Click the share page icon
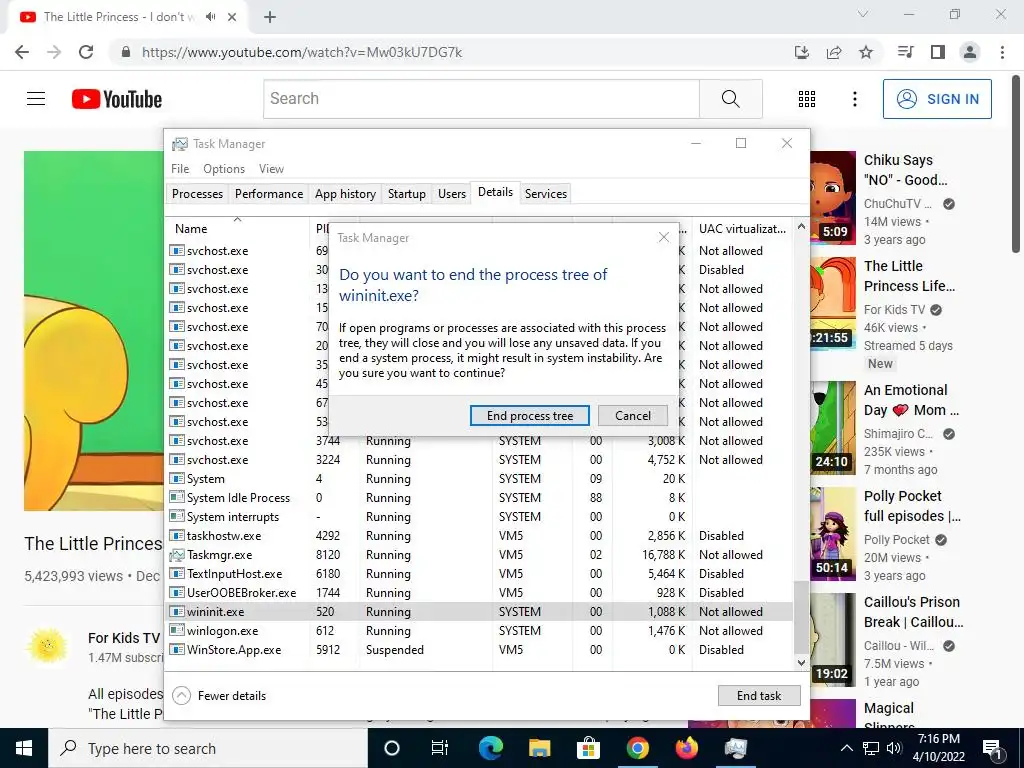Image resolution: width=1024 pixels, height=768 pixels. pos(834,52)
